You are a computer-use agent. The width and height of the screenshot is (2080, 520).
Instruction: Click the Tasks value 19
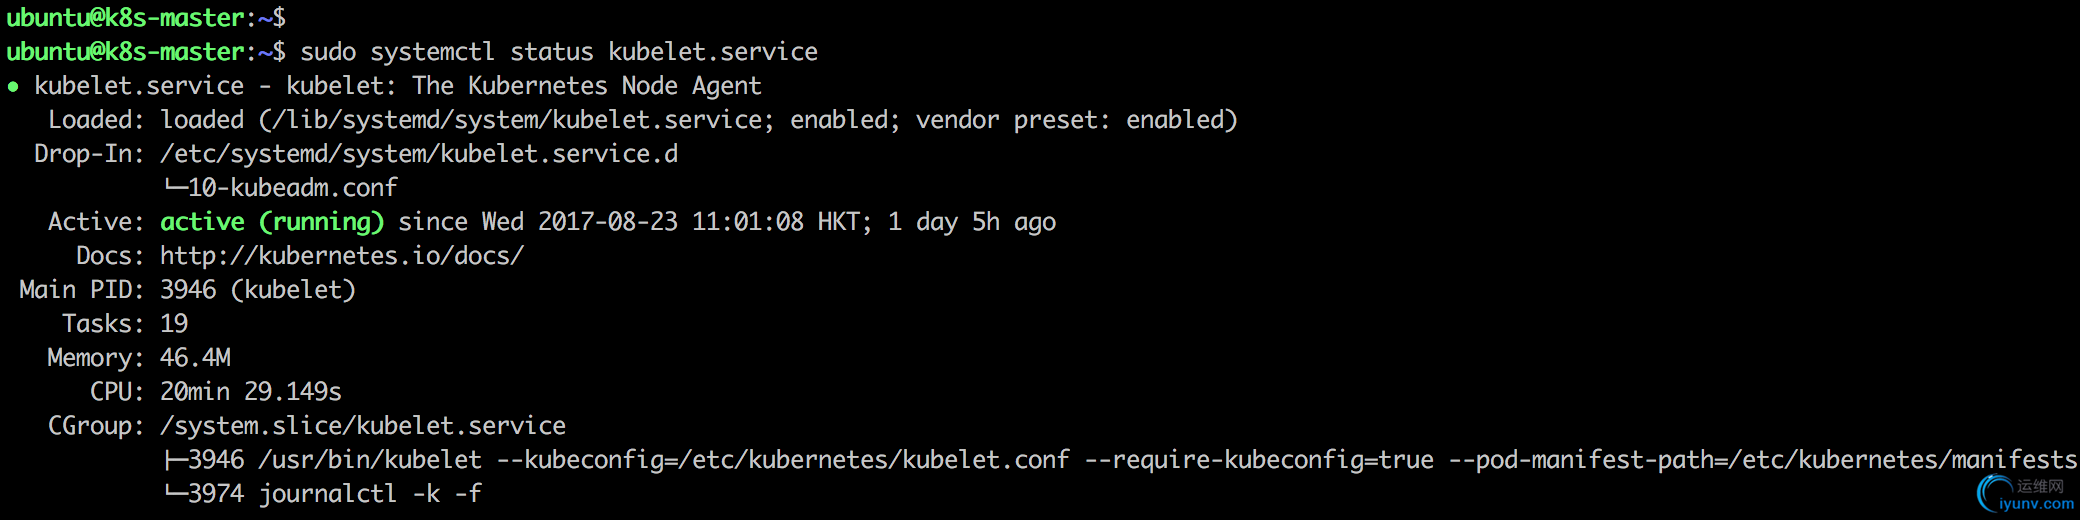174,324
